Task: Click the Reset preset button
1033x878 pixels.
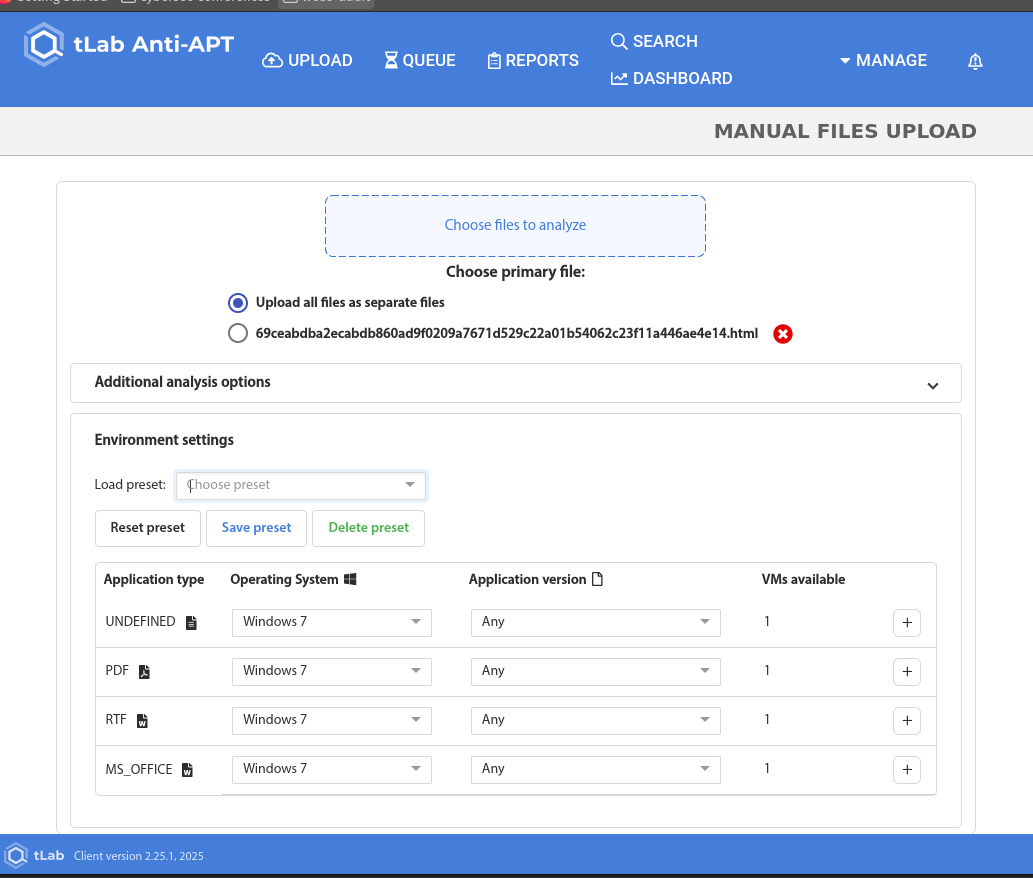Action: (x=148, y=528)
